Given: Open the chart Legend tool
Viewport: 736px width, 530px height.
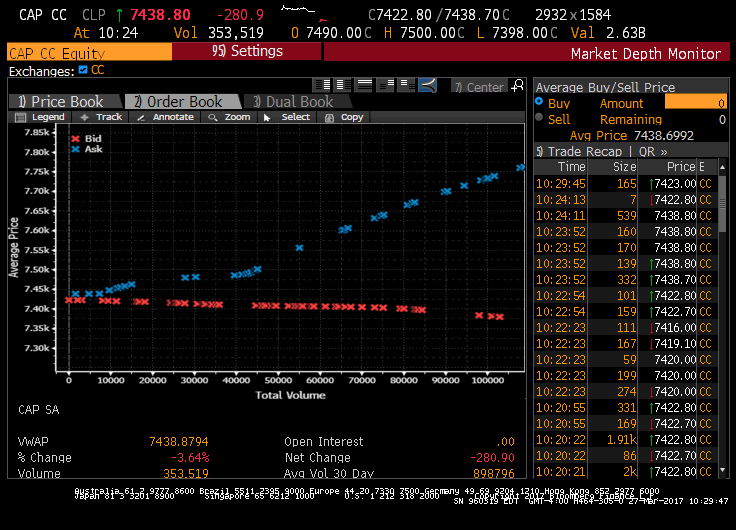Looking at the screenshot, I should coord(40,117).
